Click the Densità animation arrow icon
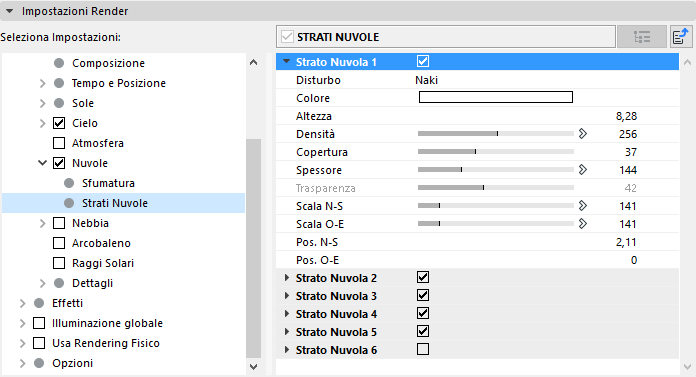This screenshot has height=377, width=696. point(583,134)
